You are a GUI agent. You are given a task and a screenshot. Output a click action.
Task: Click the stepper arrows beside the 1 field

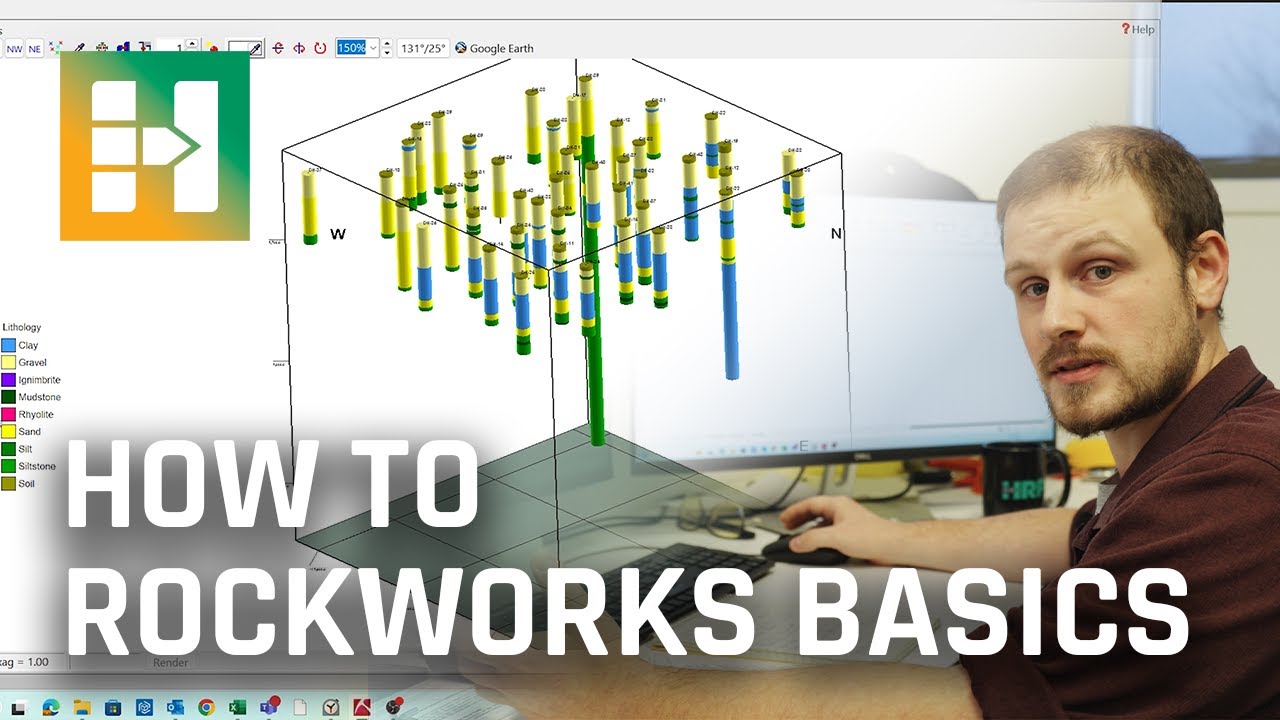coord(192,47)
